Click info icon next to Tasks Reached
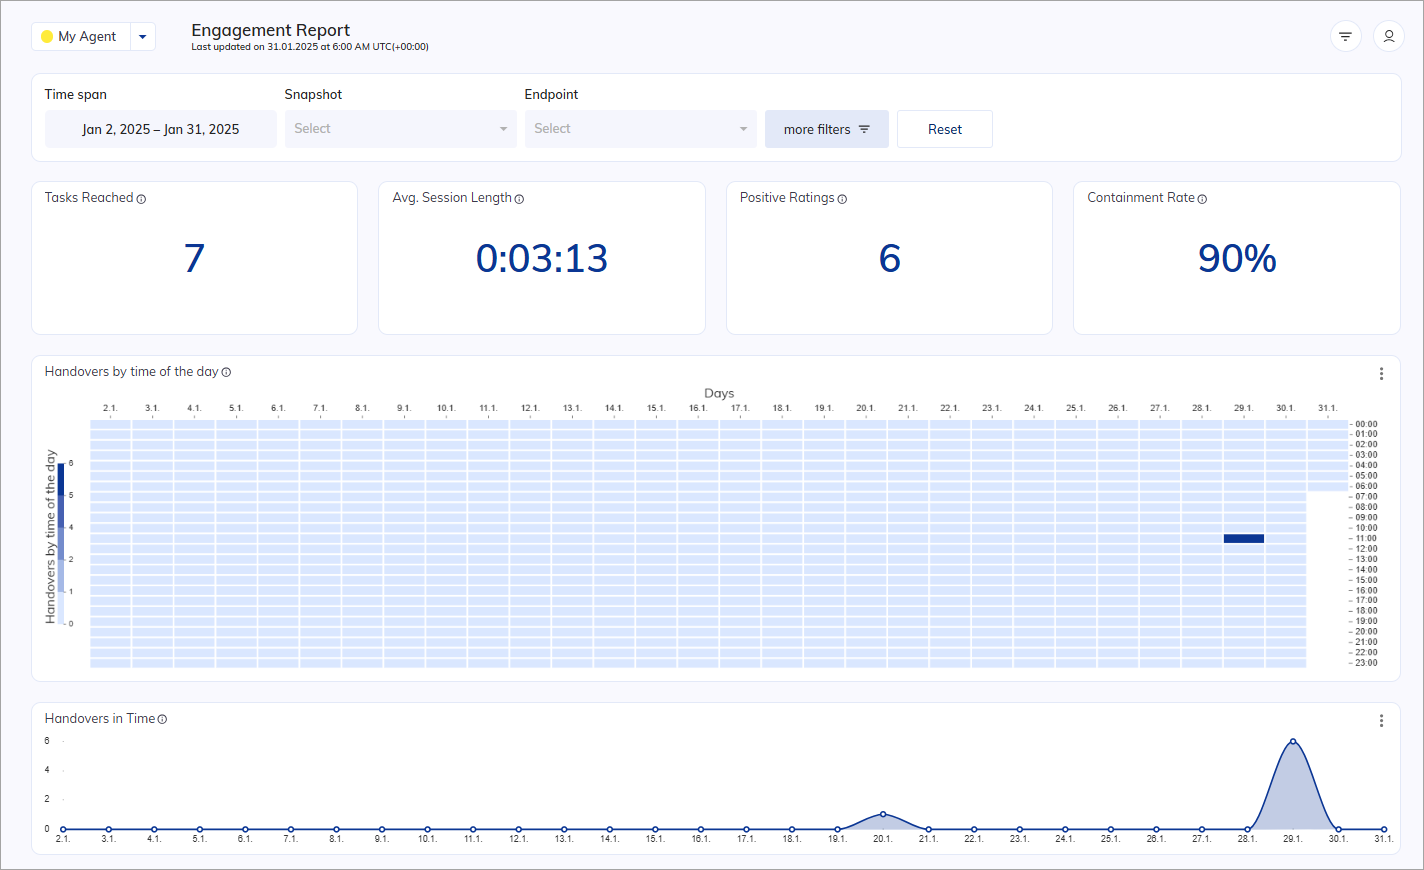 pyautogui.click(x=141, y=199)
